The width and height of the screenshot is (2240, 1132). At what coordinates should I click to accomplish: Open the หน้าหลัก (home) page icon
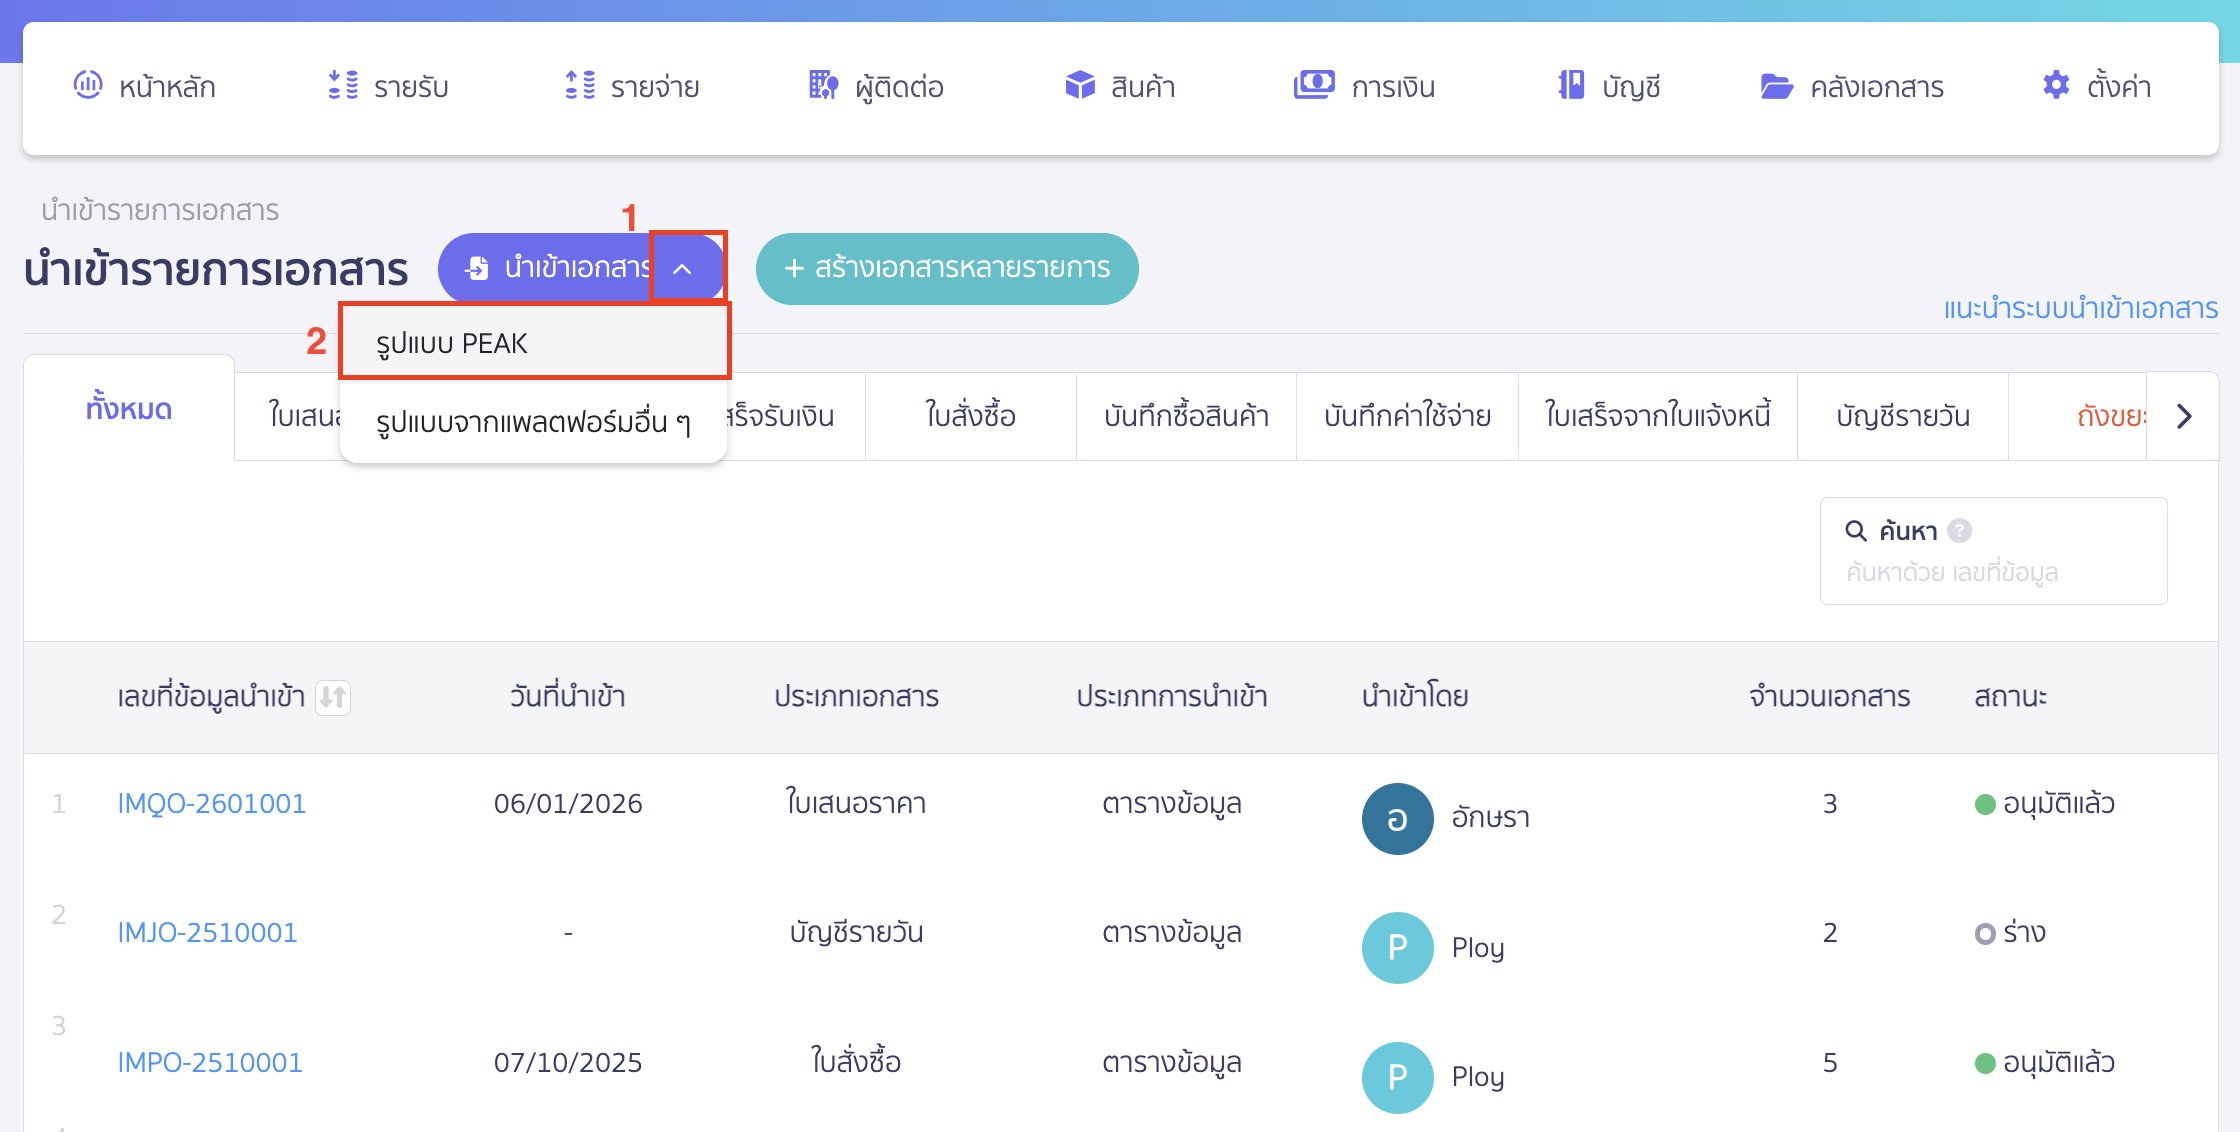pos(88,85)
